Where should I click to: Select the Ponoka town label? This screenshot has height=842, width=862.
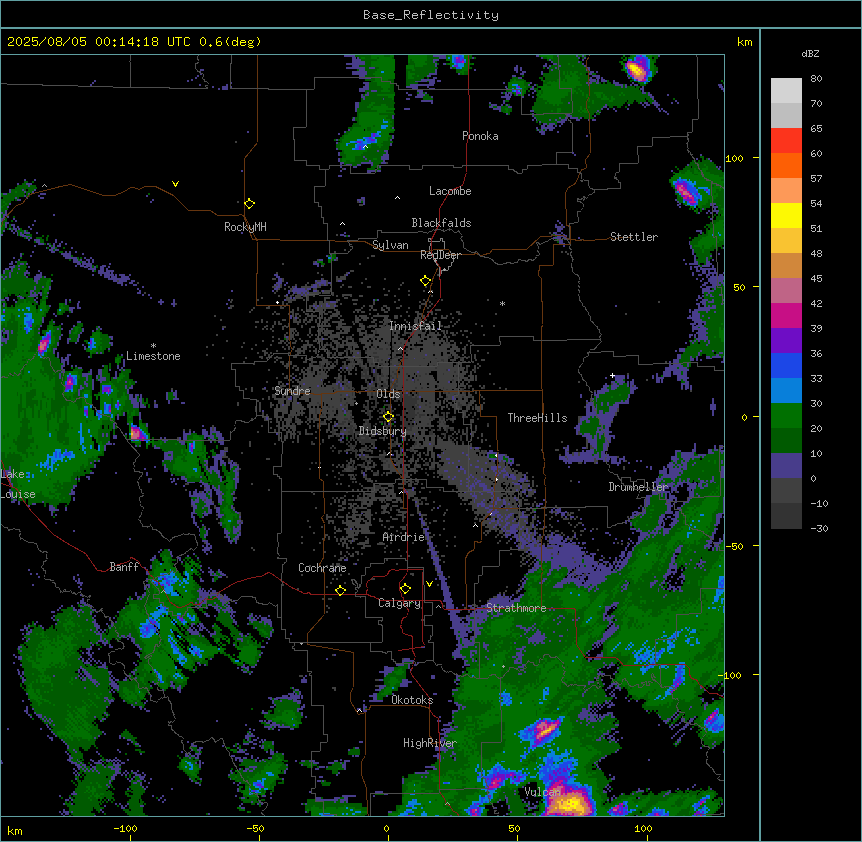[x=480, y=136]
